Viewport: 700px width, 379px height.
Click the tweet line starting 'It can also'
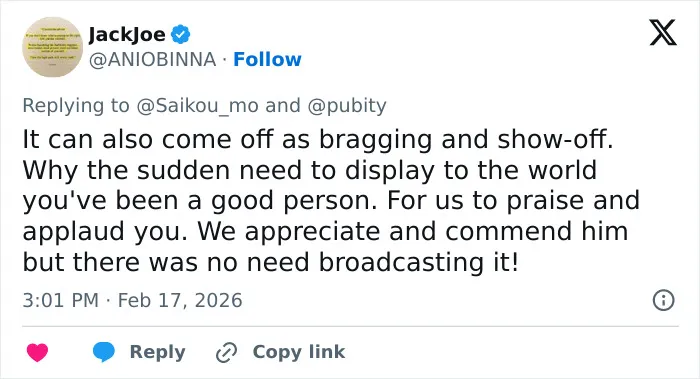point(318,139)
